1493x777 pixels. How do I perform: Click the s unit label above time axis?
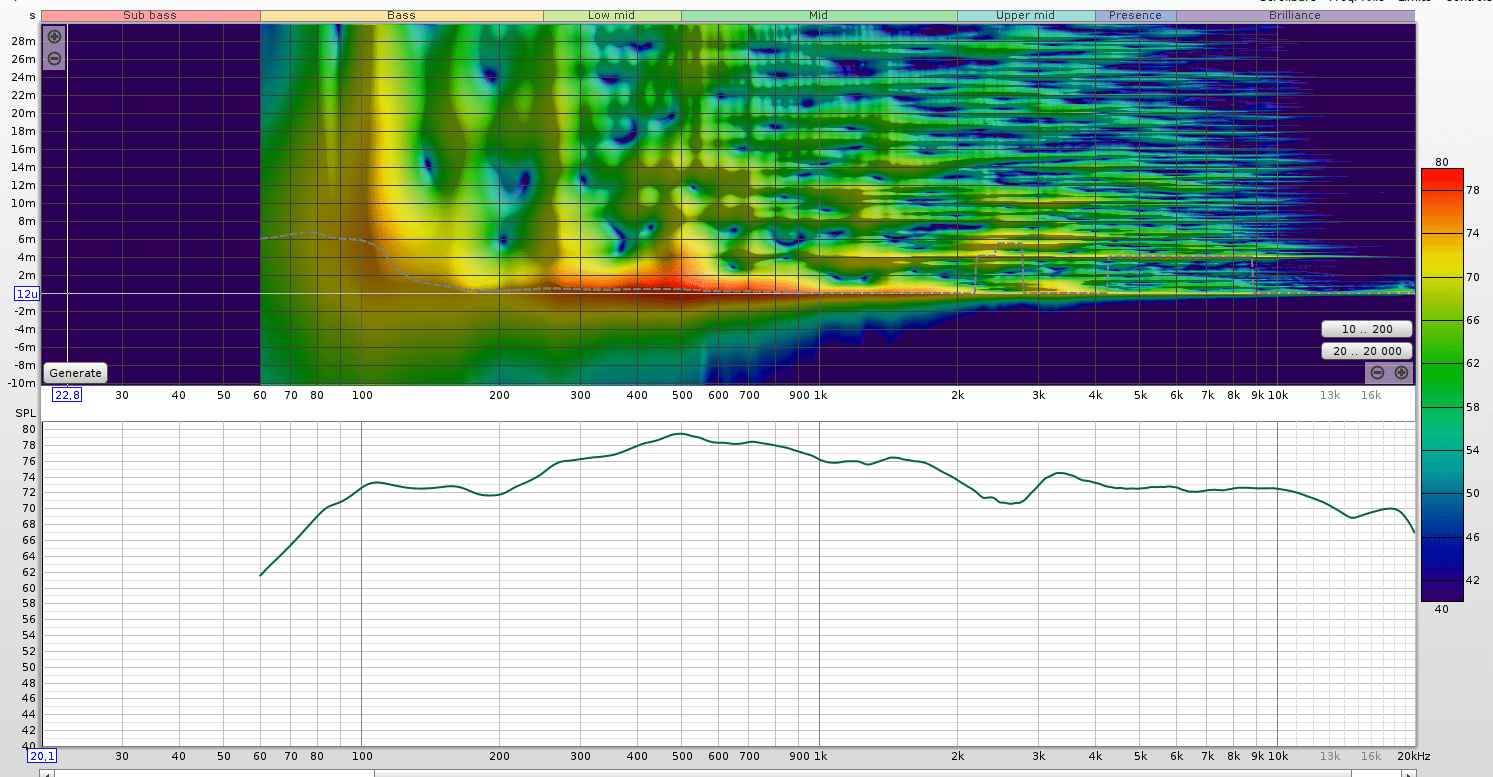pyautogui.click(x=32, y=16)
